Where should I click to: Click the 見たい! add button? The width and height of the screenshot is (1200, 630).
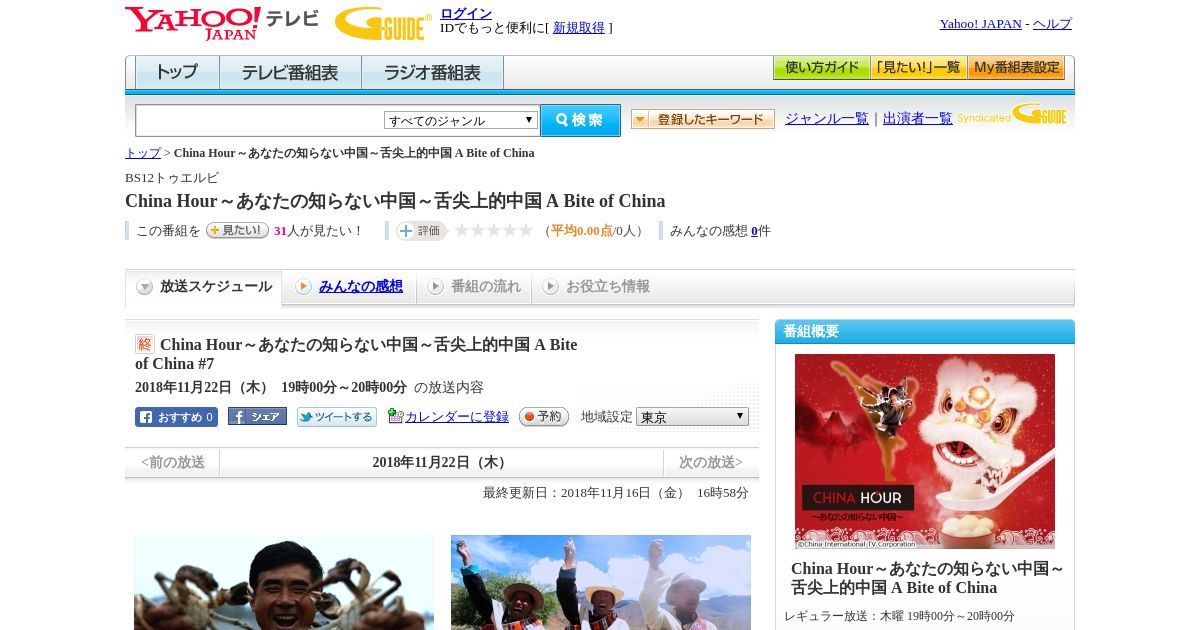(237, 230)
